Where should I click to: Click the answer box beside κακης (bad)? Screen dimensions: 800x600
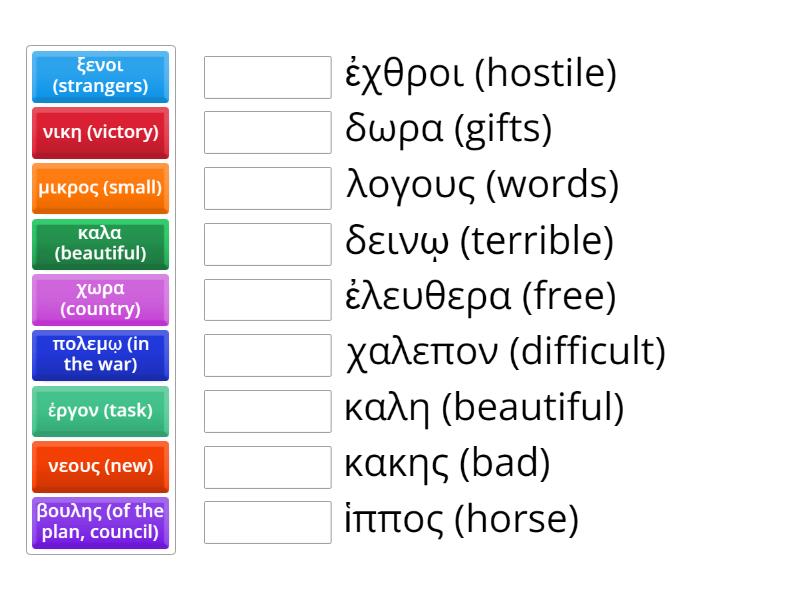click(x=265, y=466)
